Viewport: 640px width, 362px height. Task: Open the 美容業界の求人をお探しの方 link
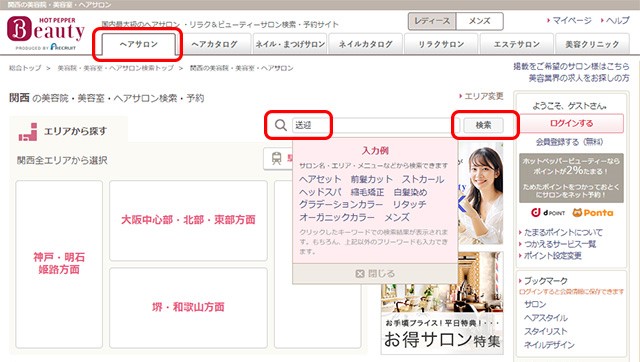point(579,78)
